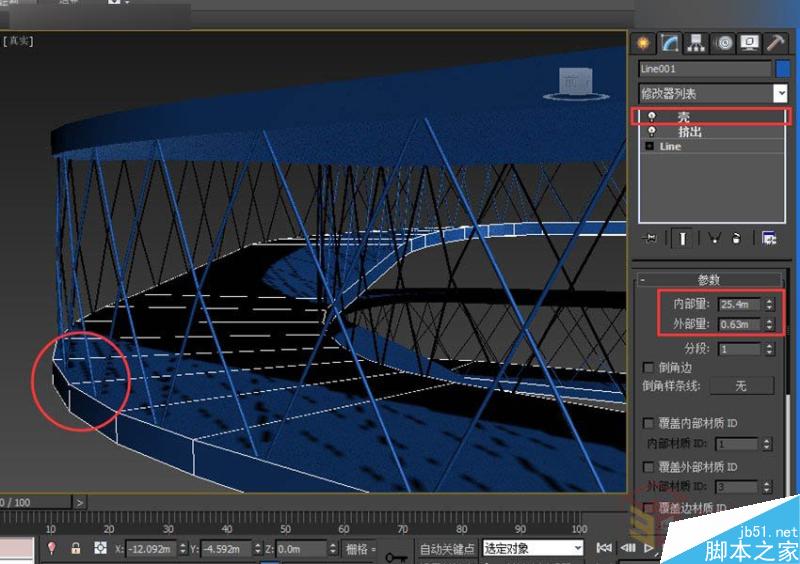Click the Set Key key icon
Viewport: 800px width, 564px height.
[396, 555]
